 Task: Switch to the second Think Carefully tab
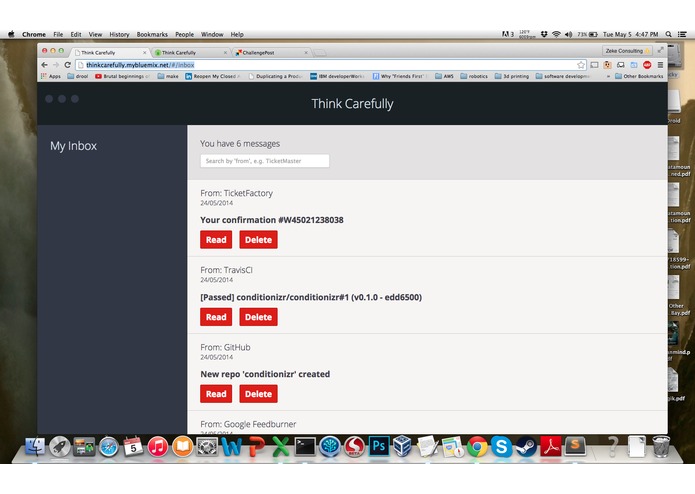[x=191, y=52]
